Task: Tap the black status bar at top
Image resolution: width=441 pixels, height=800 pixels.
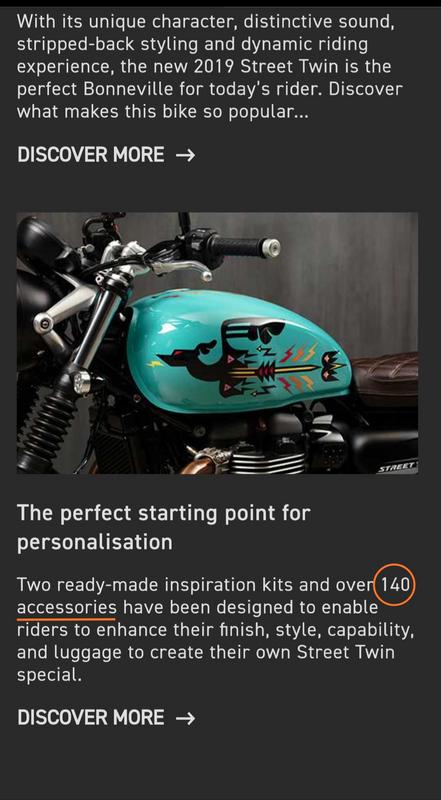Action: [x=220, y=3]
